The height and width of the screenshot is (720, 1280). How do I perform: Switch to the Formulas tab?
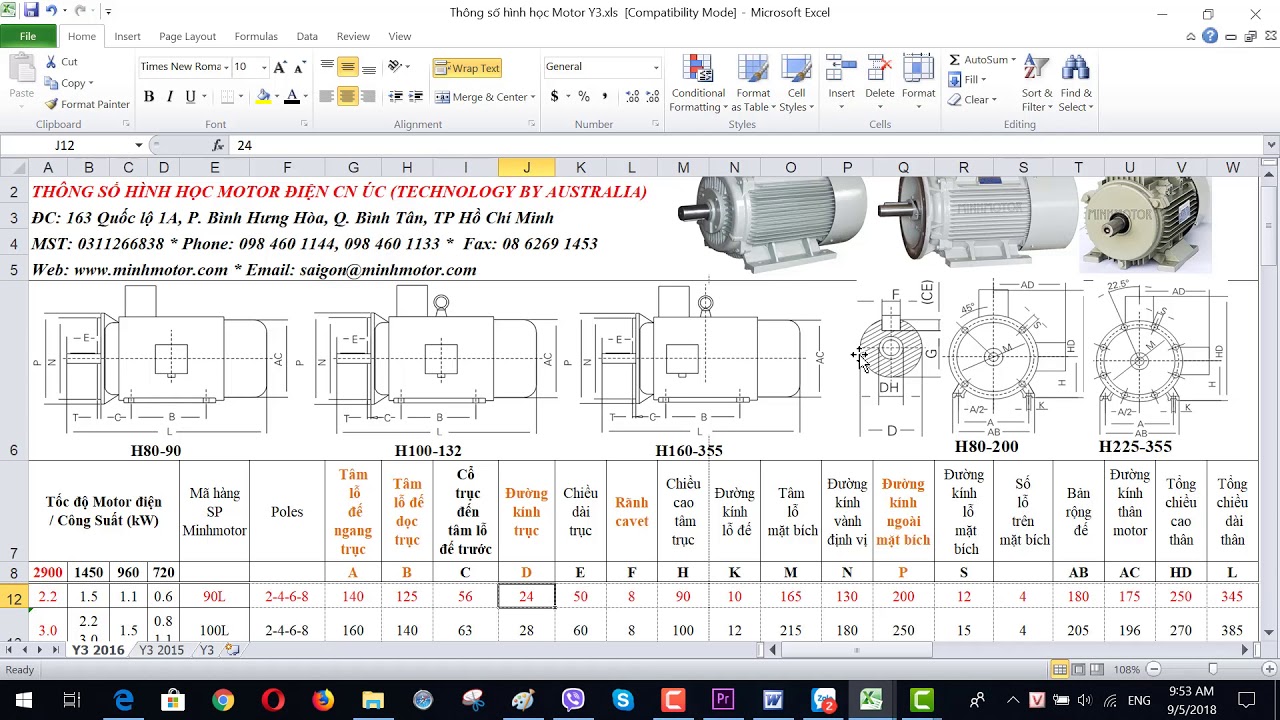coord(256,36)
